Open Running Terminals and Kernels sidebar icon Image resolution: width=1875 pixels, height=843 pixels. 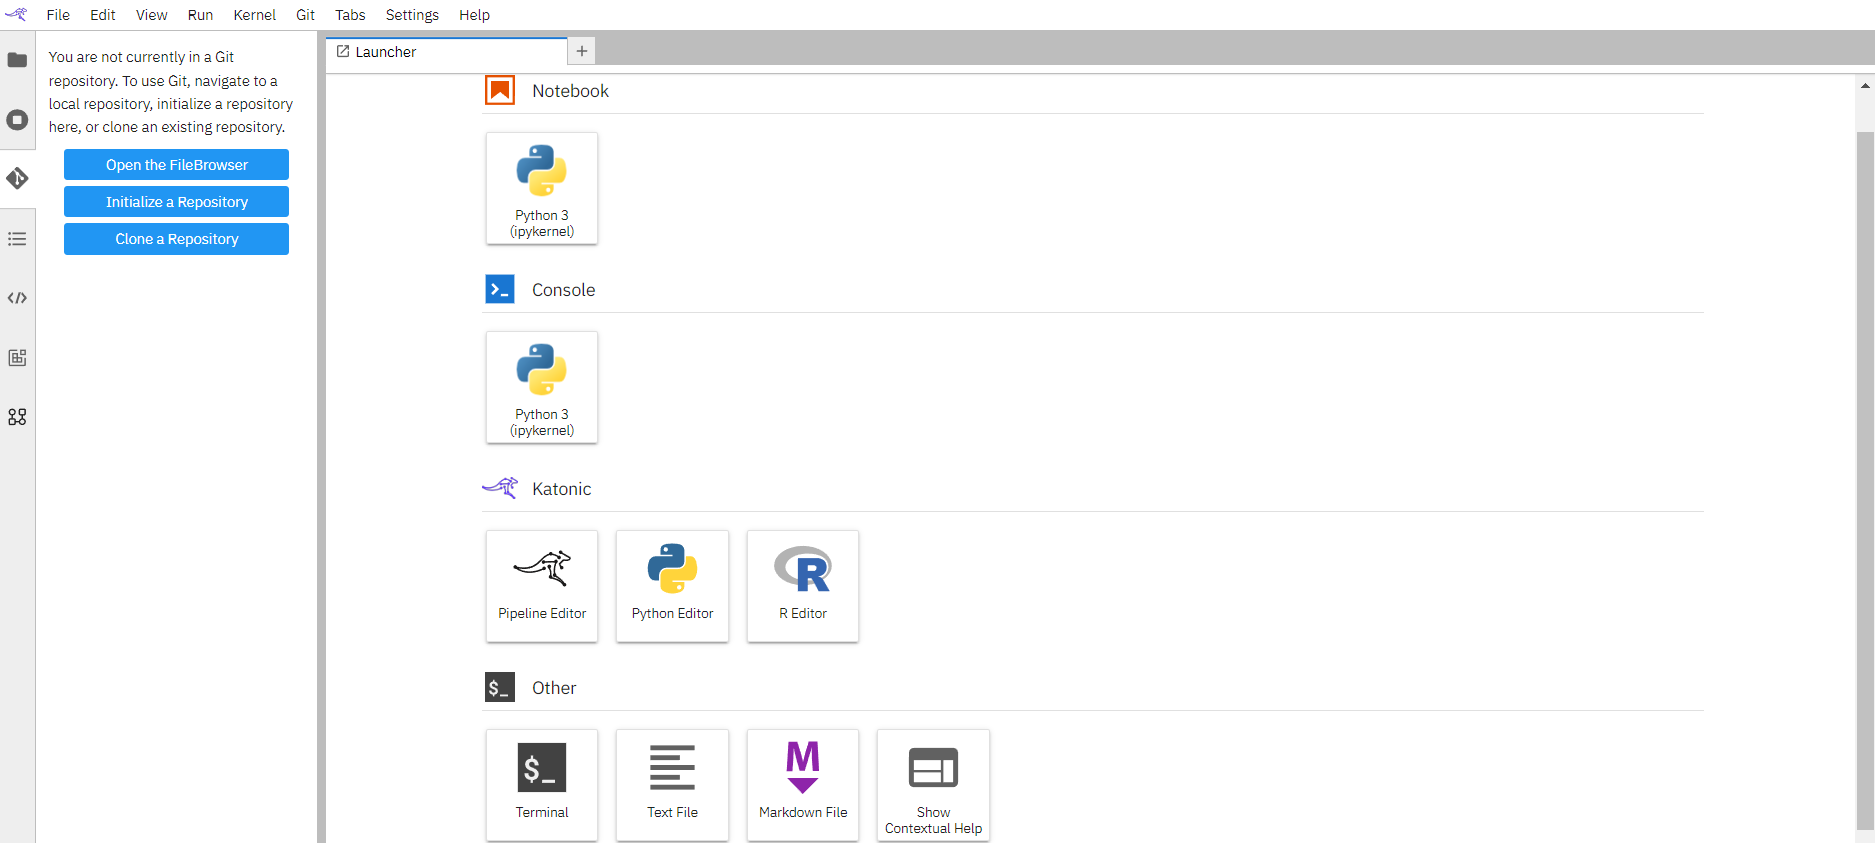17,120
